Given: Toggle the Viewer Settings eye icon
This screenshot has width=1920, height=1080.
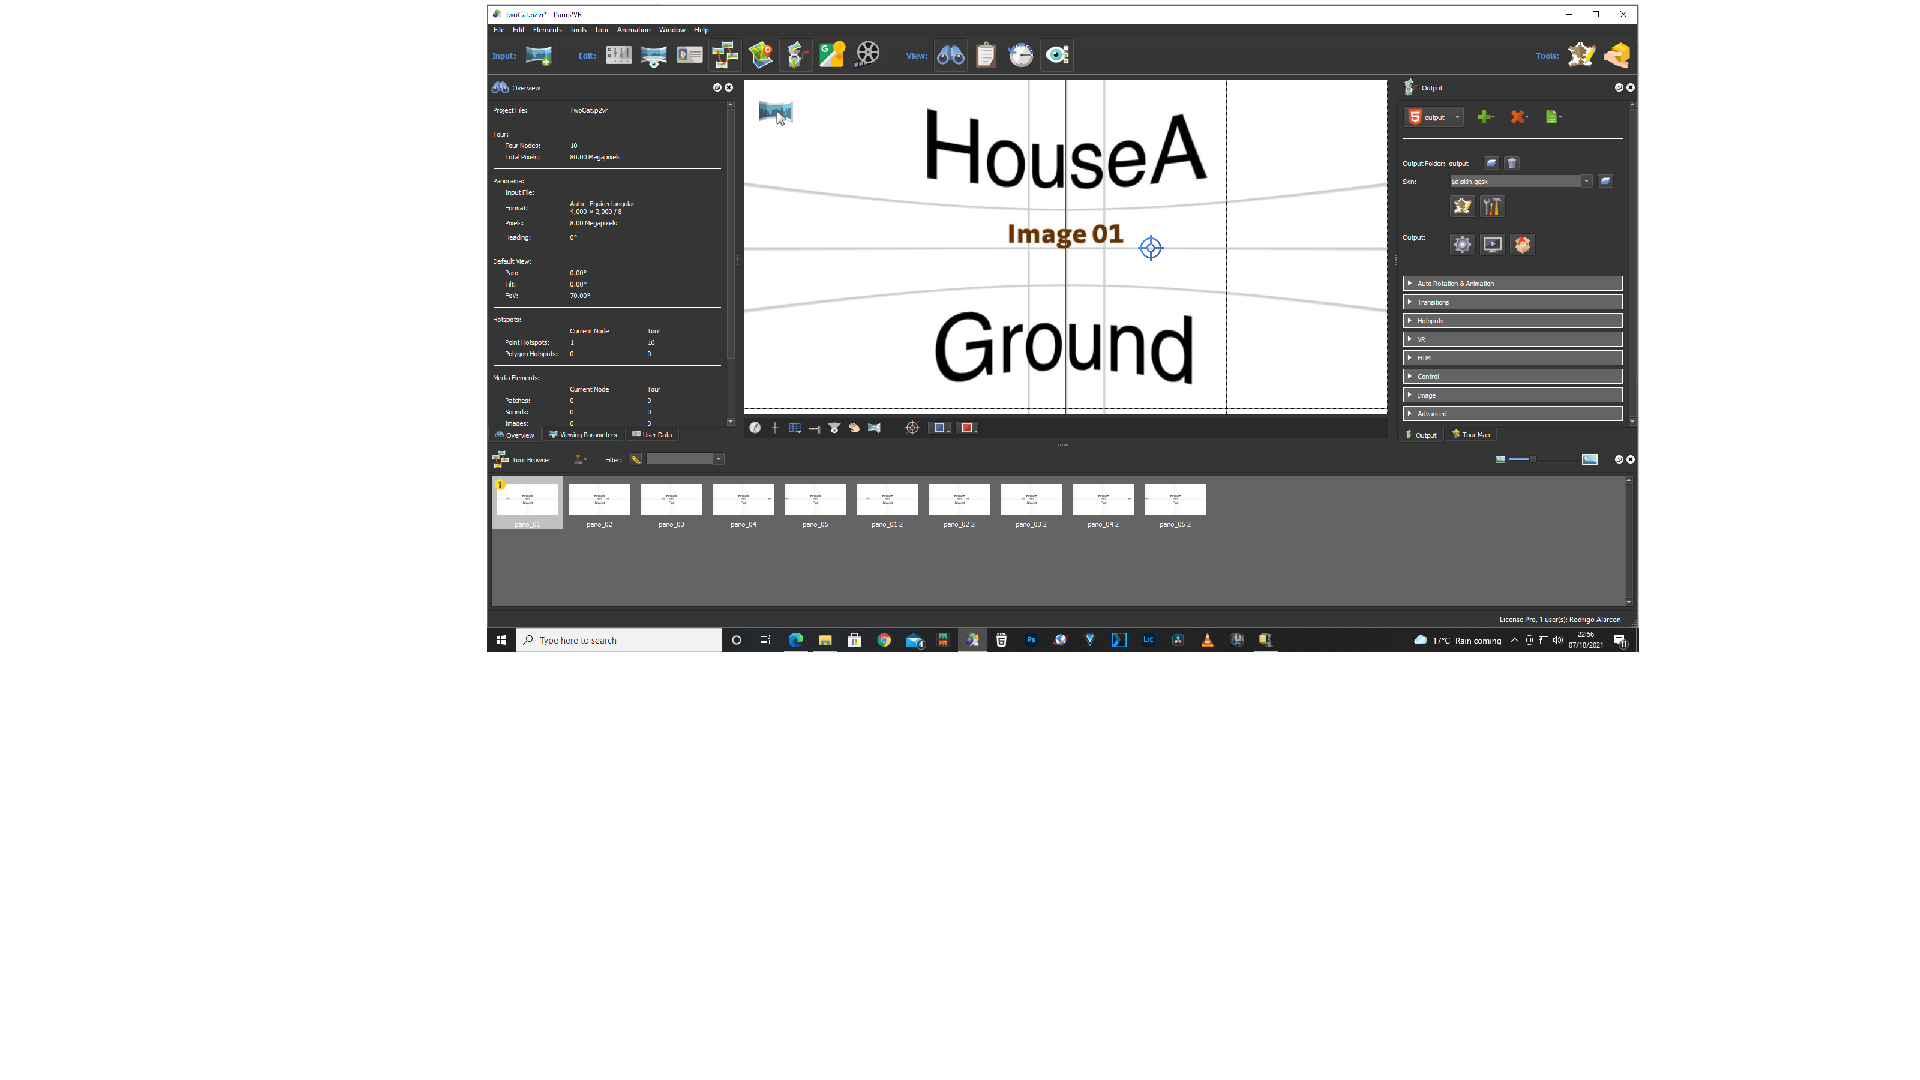Looking at the screenshot, I should coord(1057,56).
